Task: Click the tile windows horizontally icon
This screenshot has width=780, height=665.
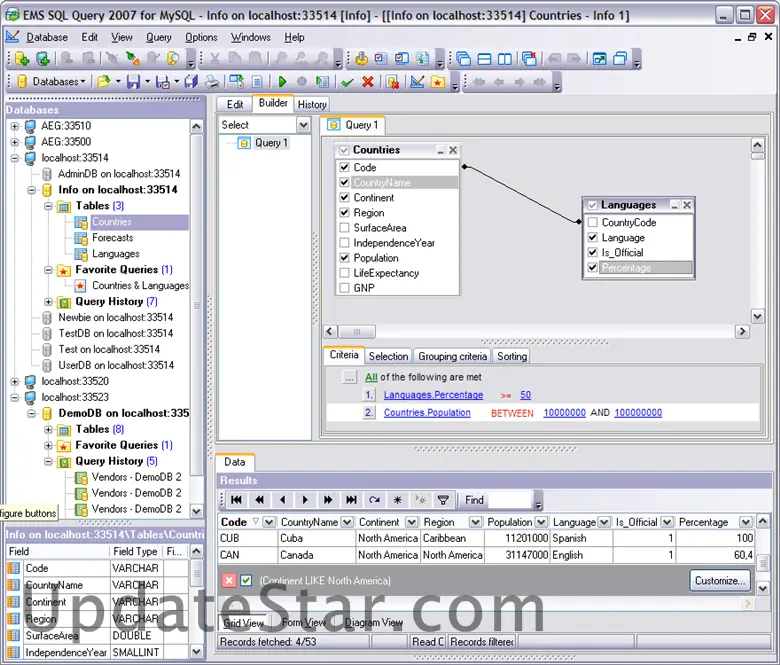Action: (x=484, y=59)
